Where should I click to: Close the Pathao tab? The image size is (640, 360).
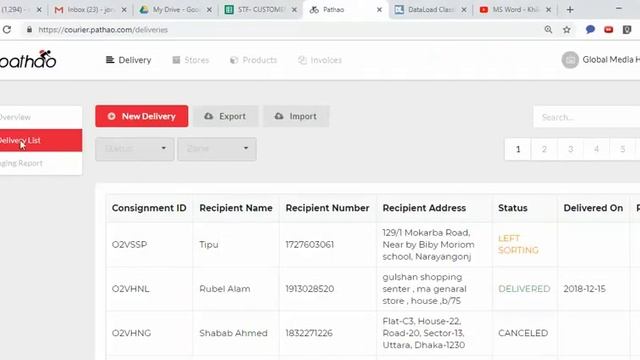tap(379, 9)
